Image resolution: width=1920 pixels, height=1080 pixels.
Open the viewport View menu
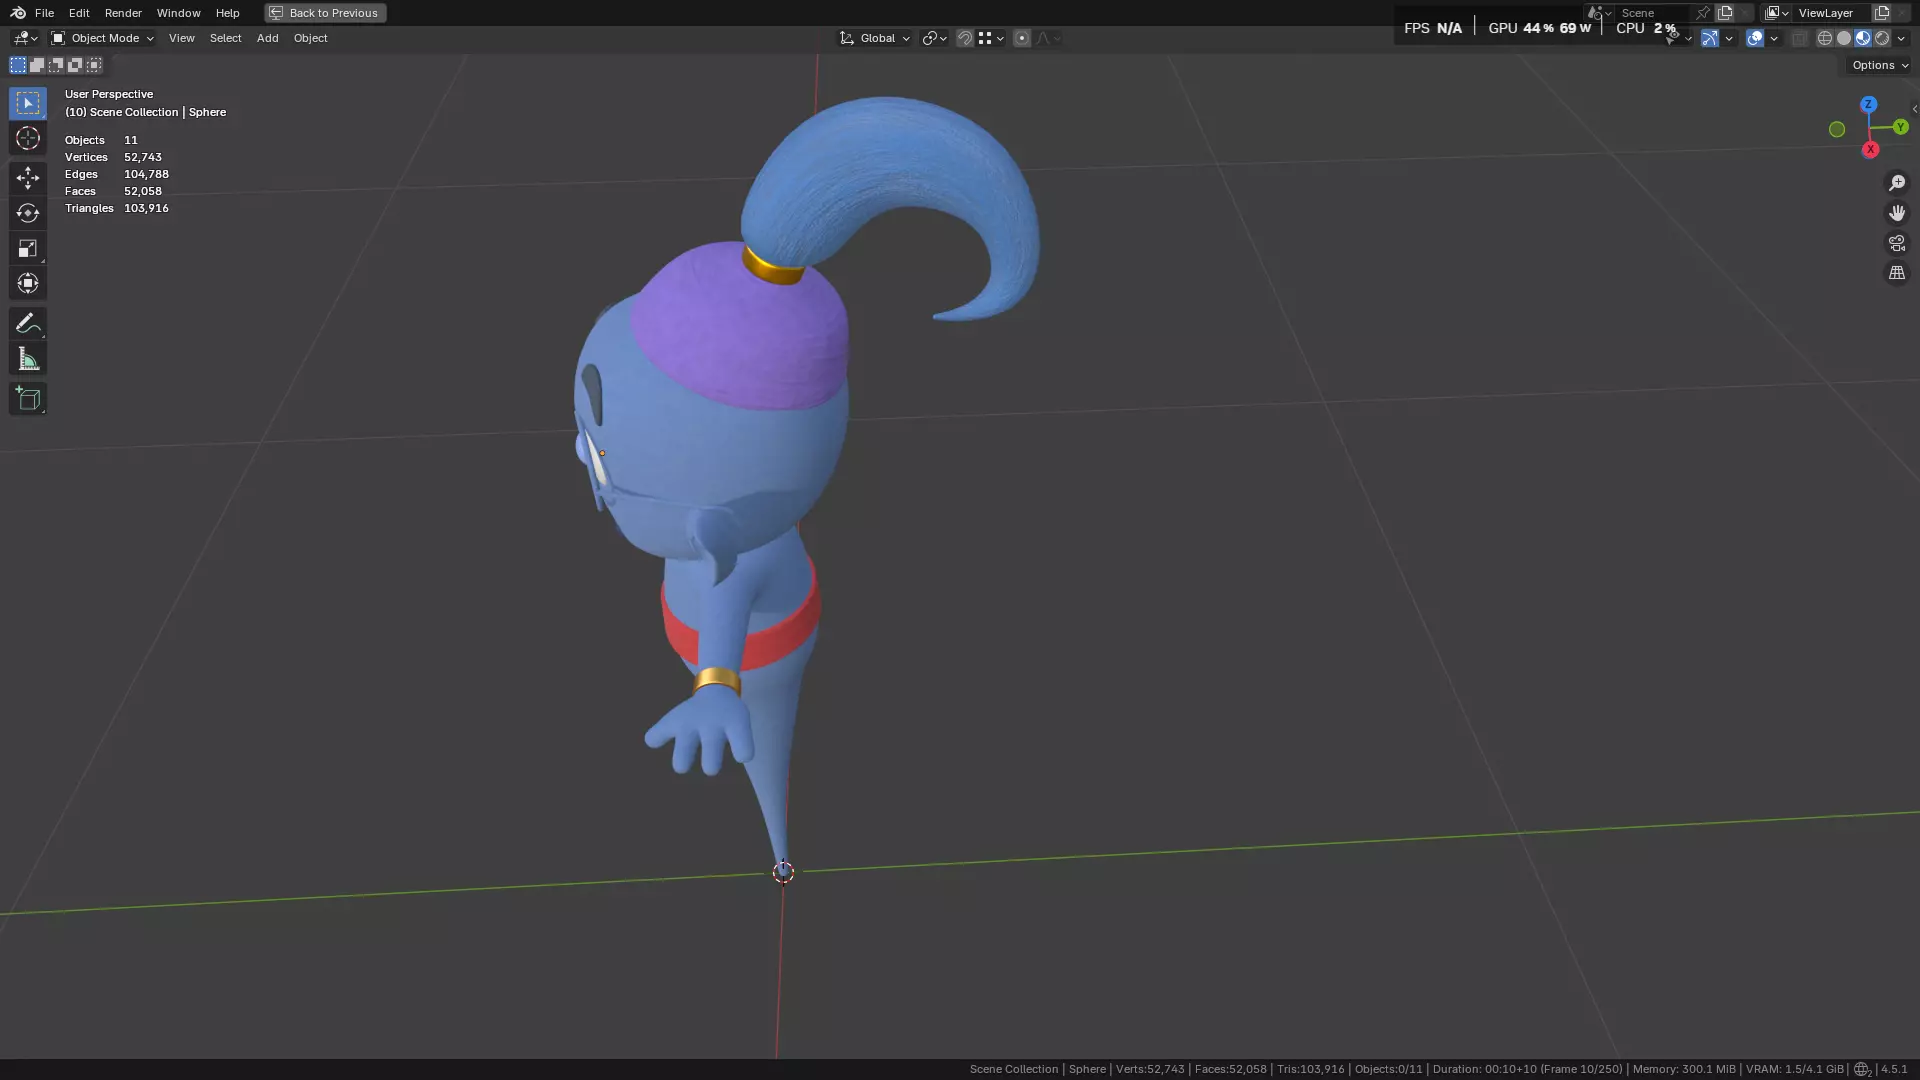tap(181, 38)
